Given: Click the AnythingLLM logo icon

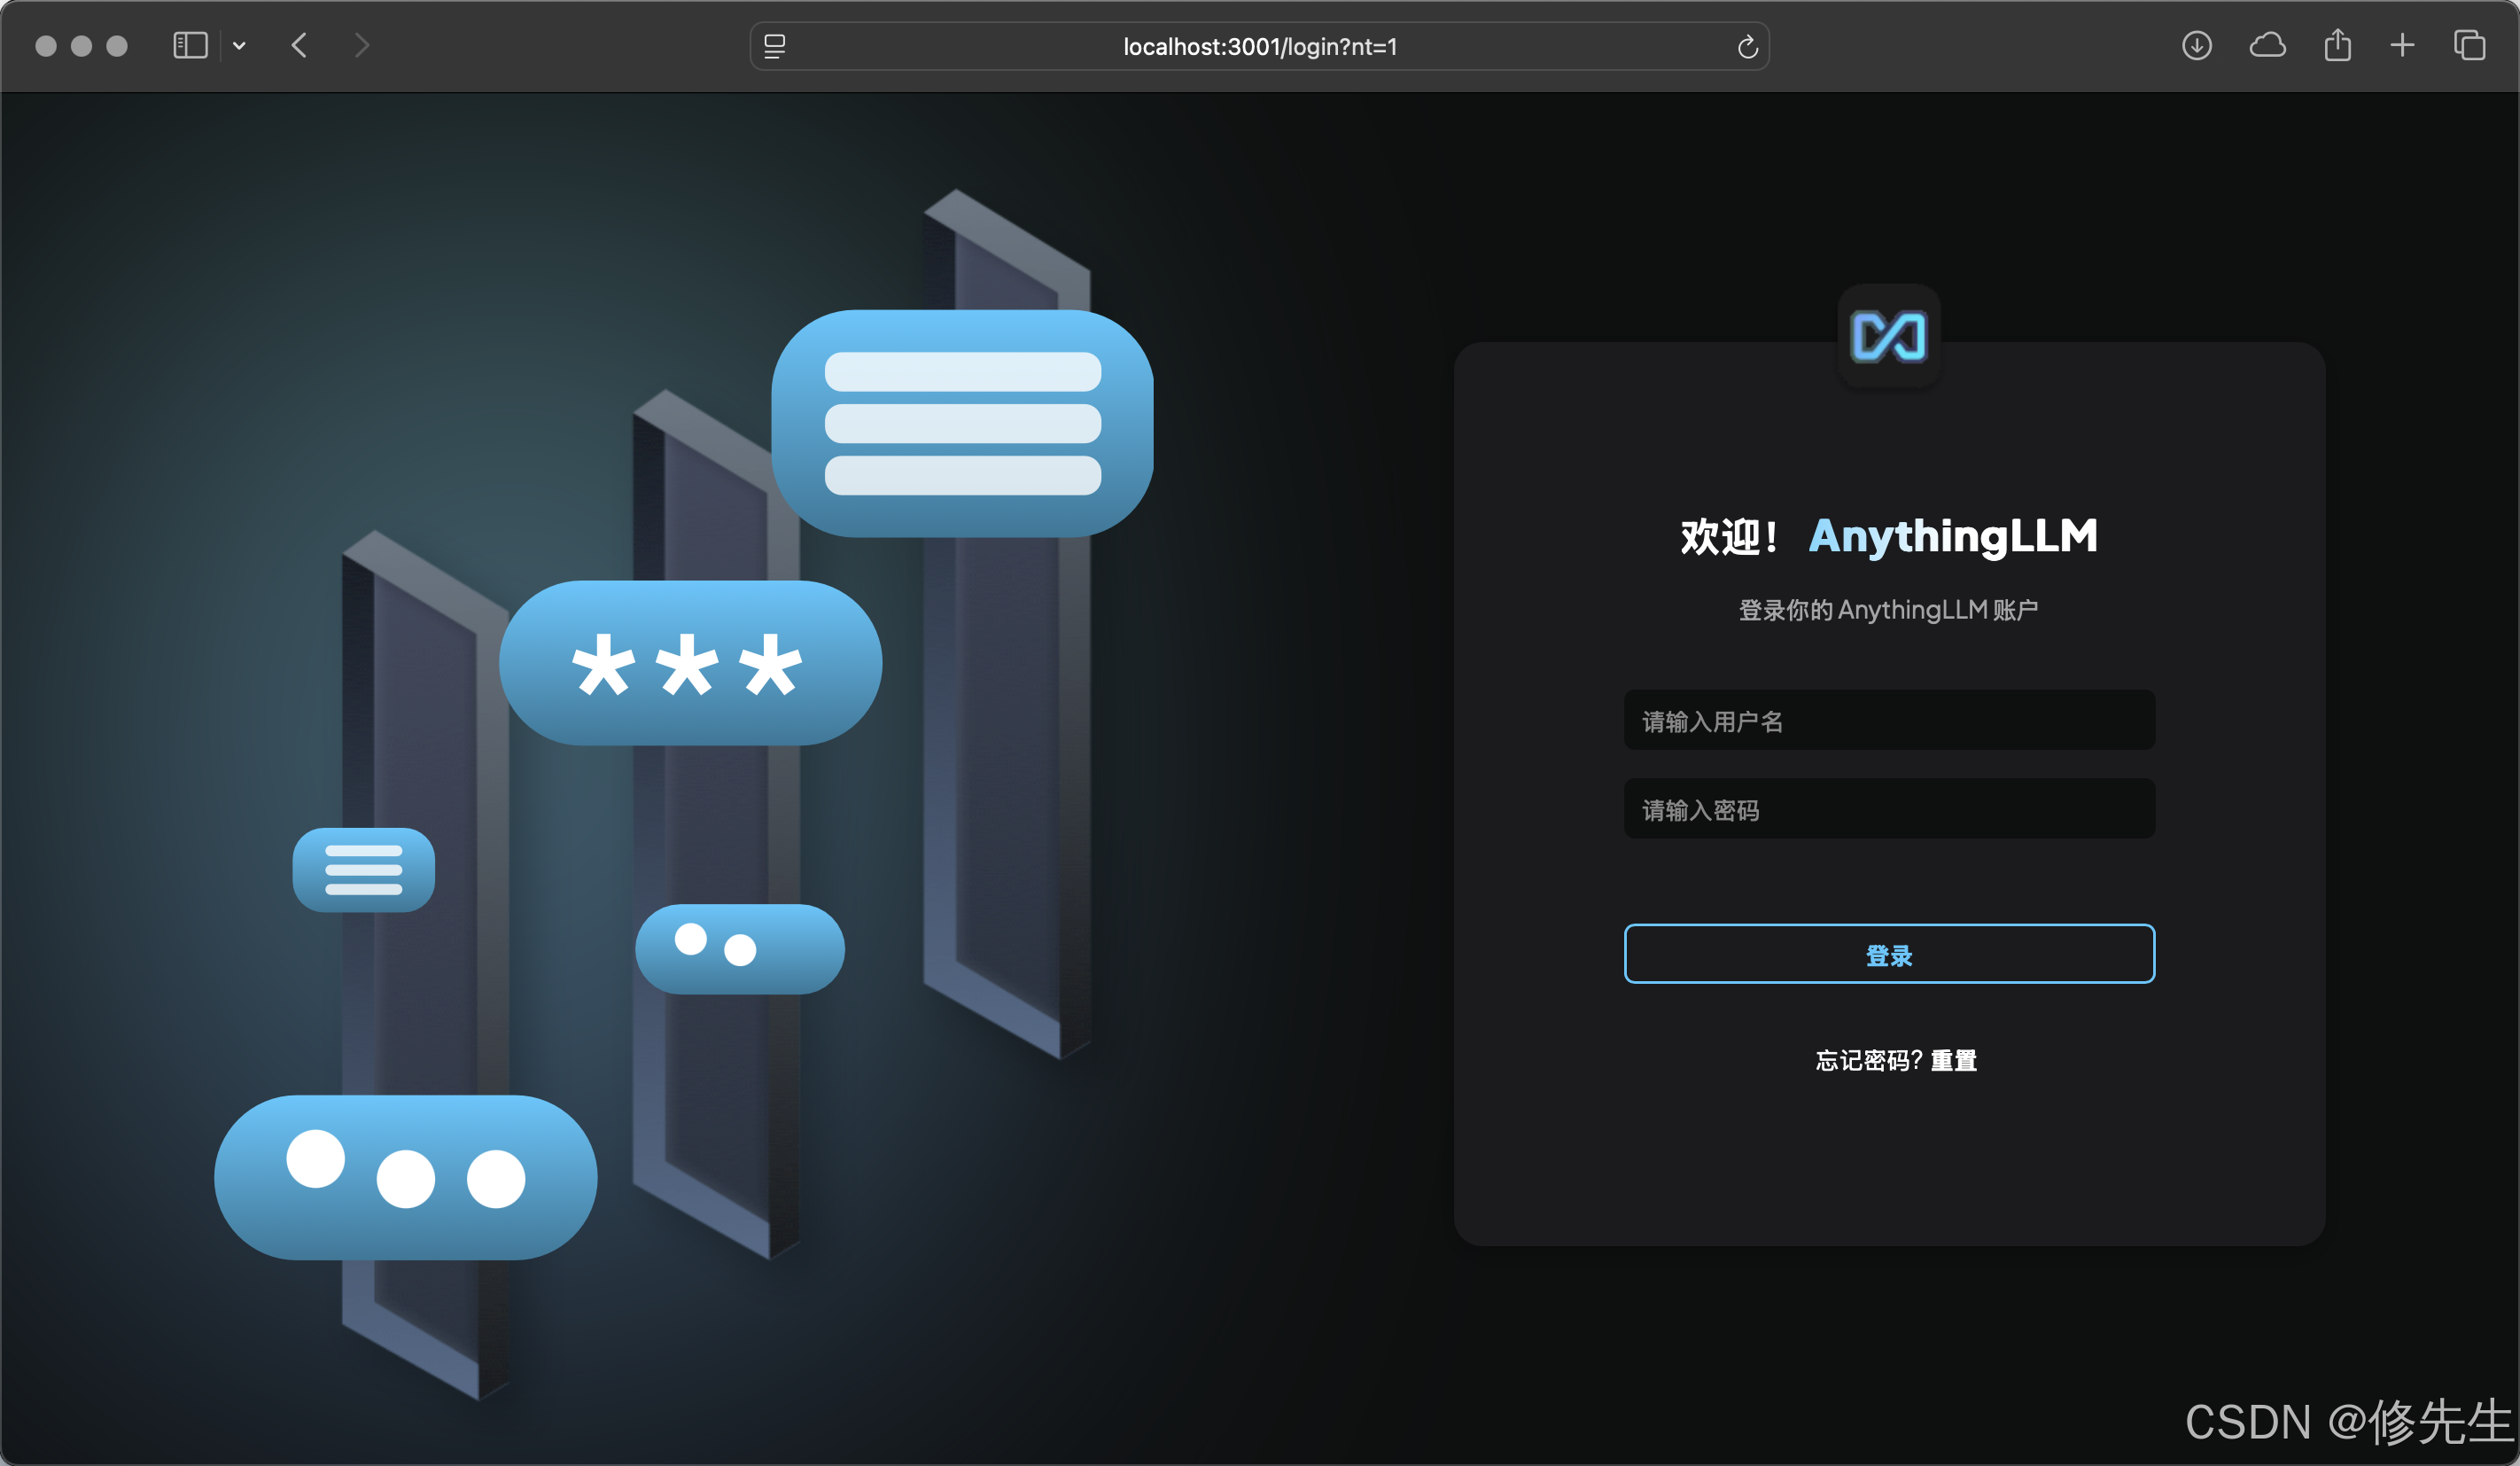Looking at the screenshot, I should click(x=1888, y=336).
